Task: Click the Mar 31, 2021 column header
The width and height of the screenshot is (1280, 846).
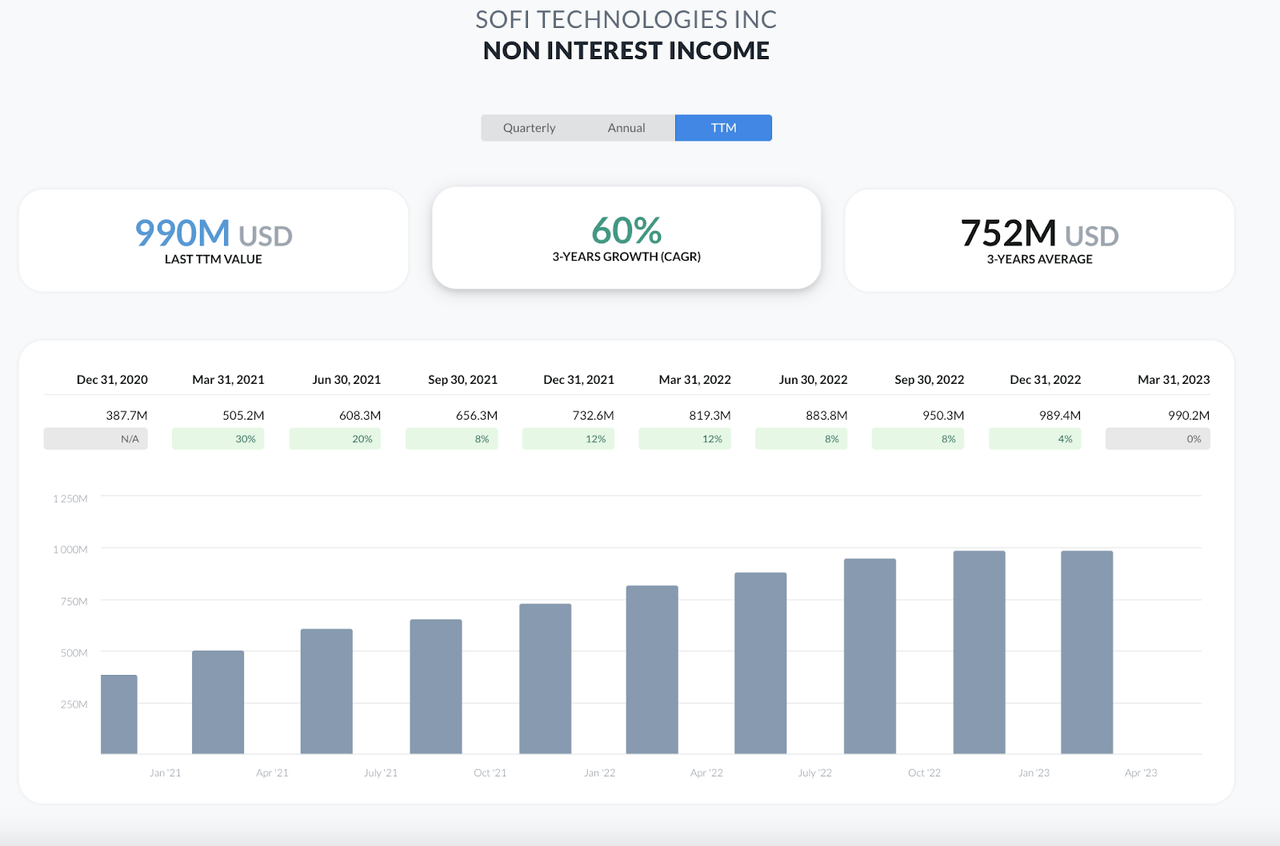Action: tap(228, 380)
